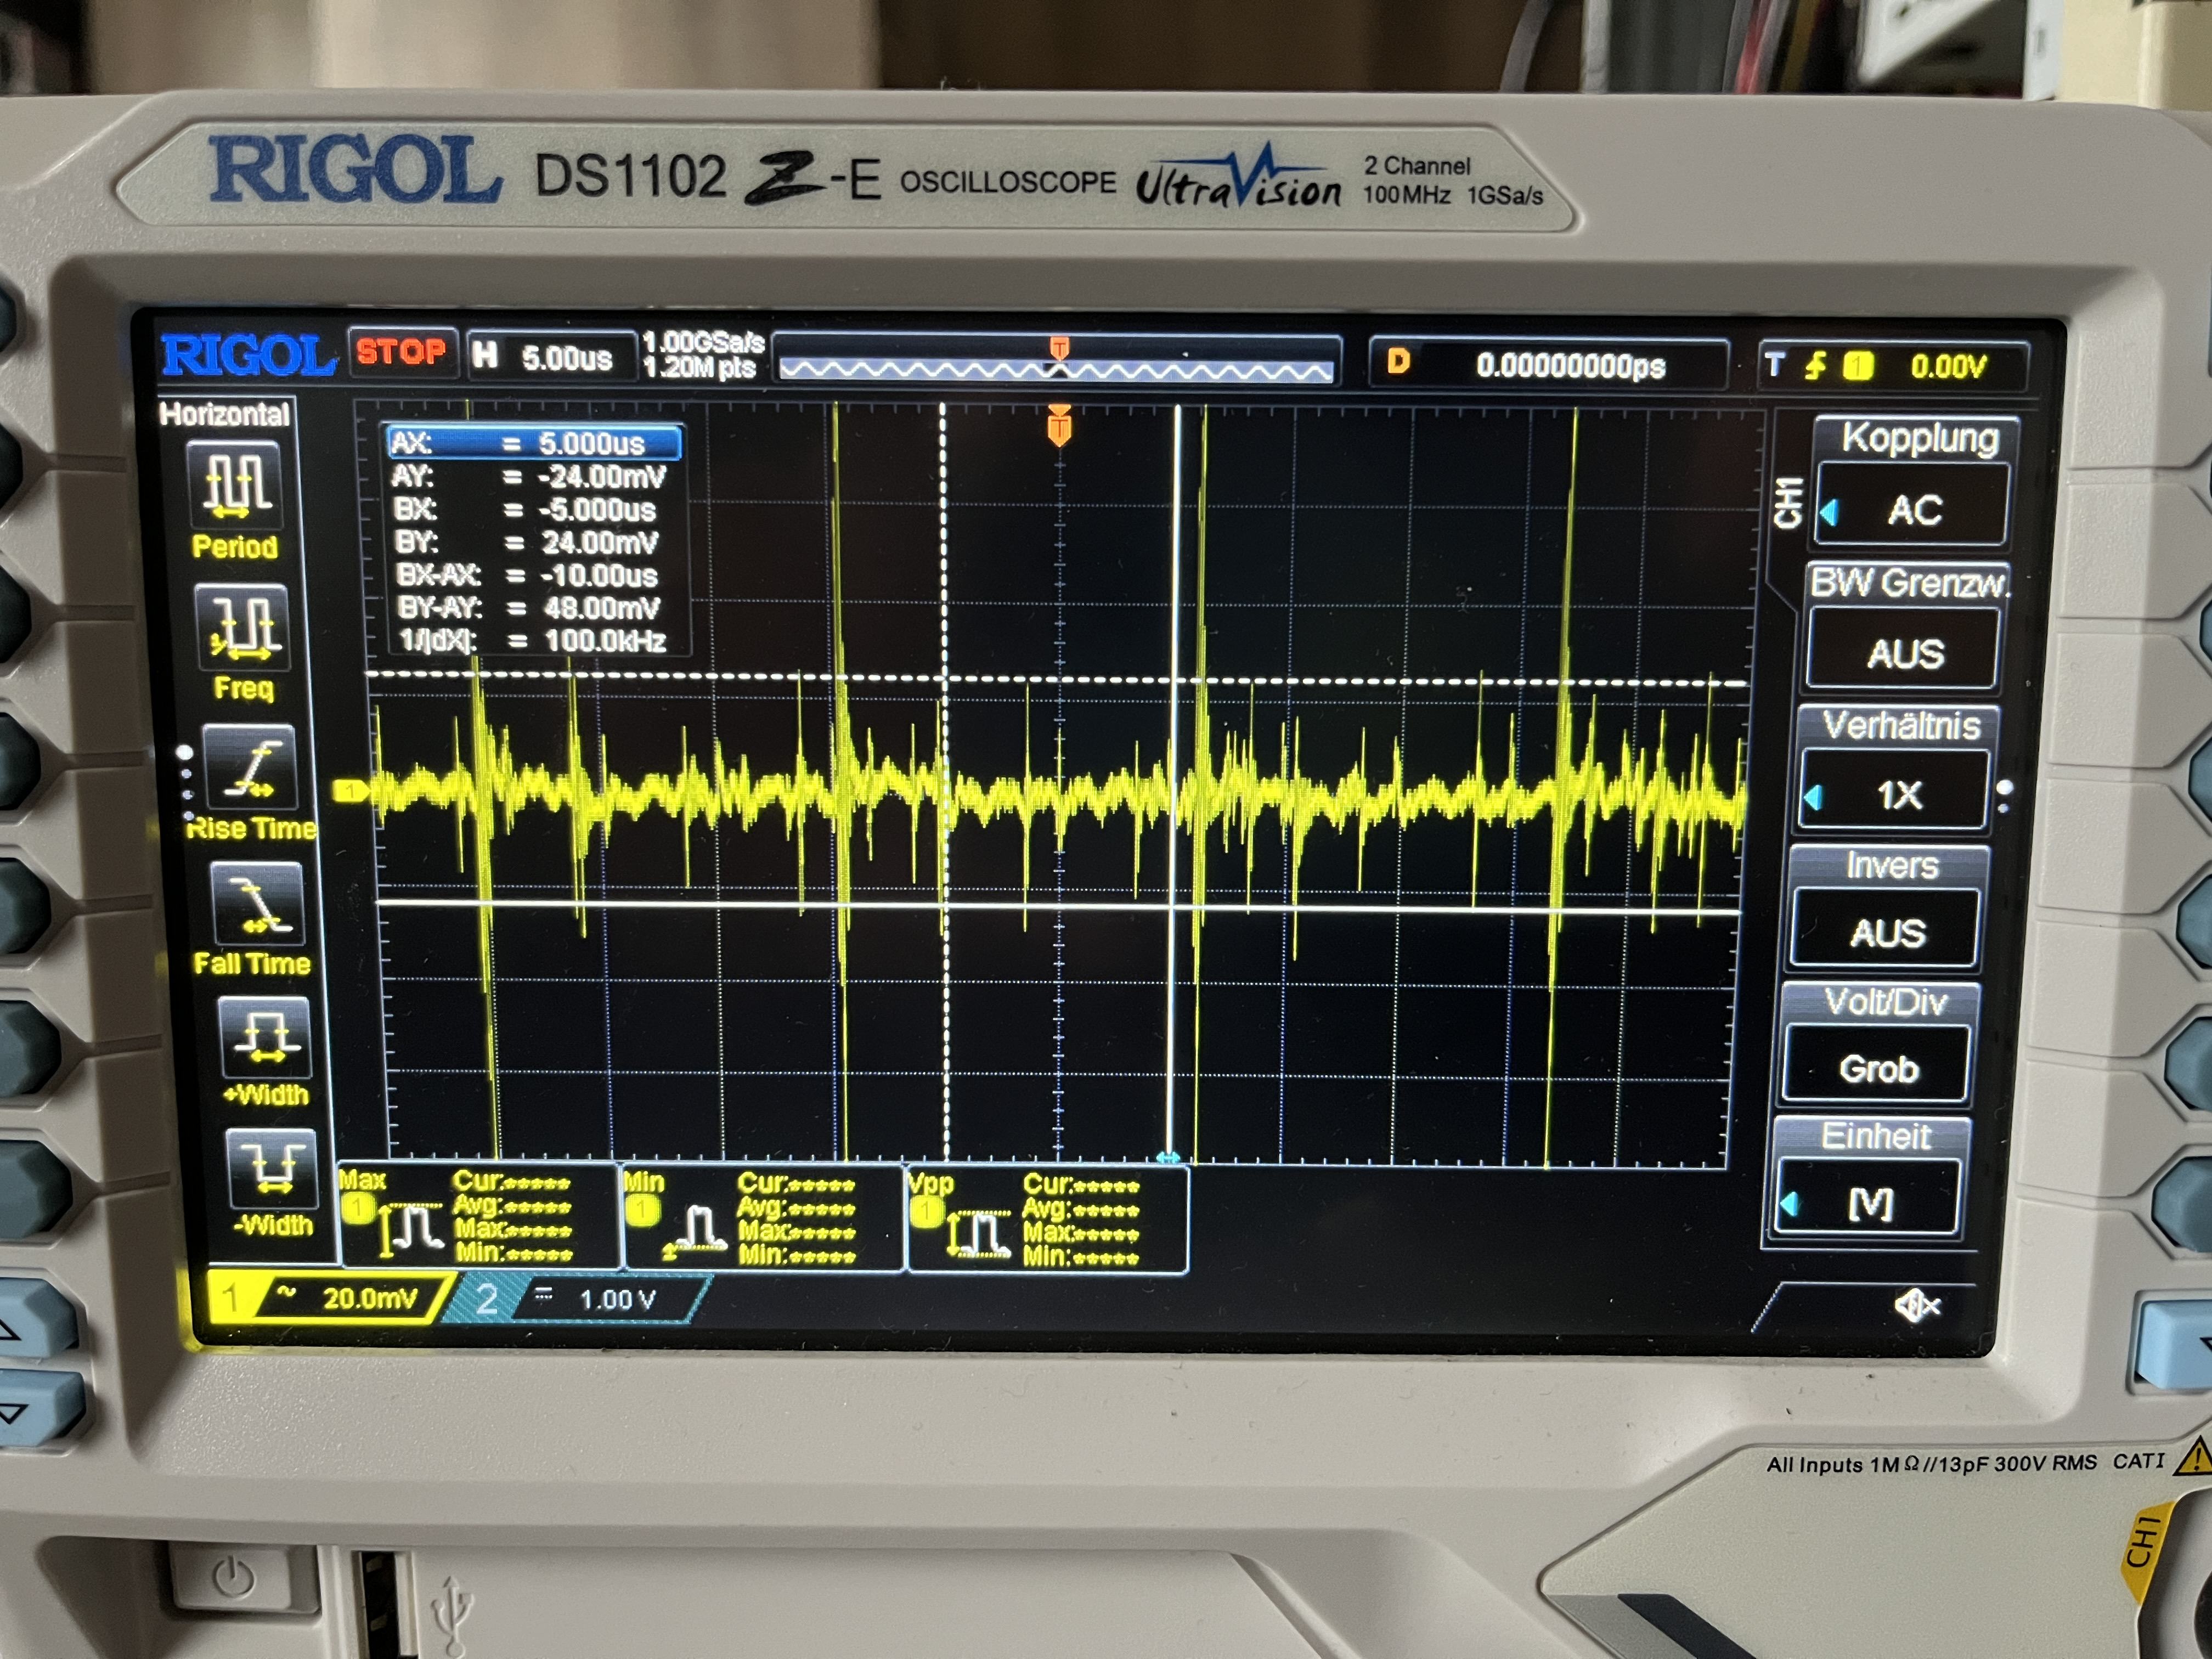Toggle Invers AUS setting

[1887, 931]
